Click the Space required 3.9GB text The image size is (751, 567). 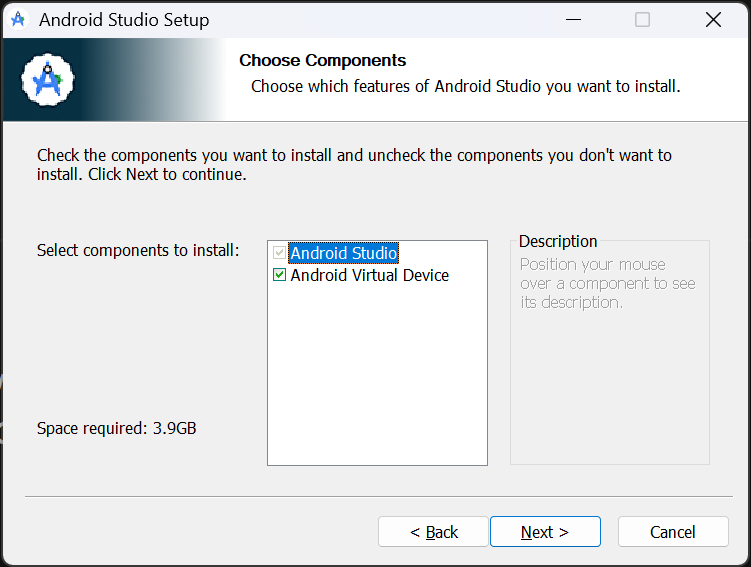(x=117, y=428)
